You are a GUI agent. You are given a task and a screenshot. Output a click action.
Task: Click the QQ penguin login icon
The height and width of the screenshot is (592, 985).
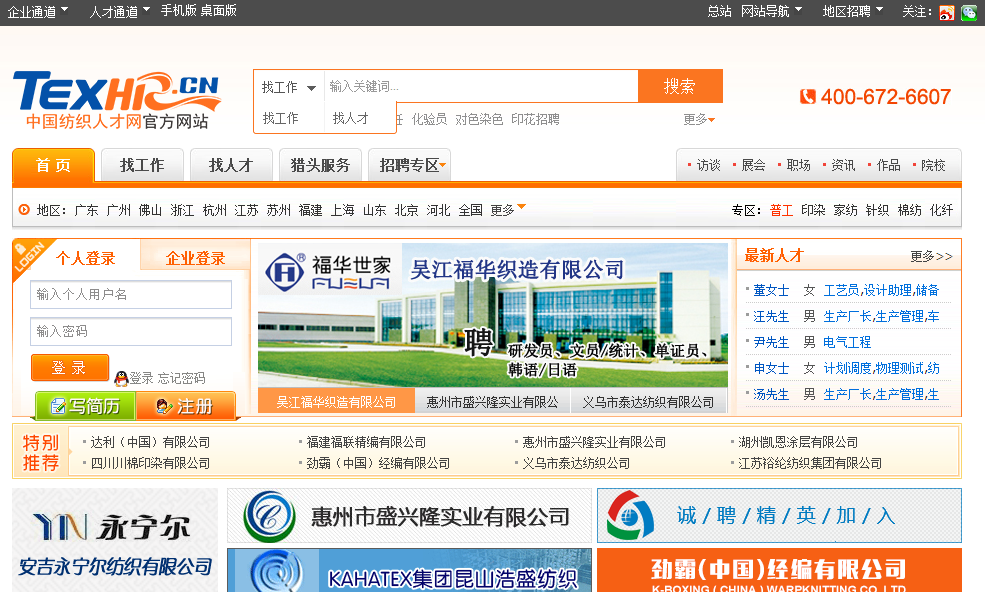click(x=121, y=378)
